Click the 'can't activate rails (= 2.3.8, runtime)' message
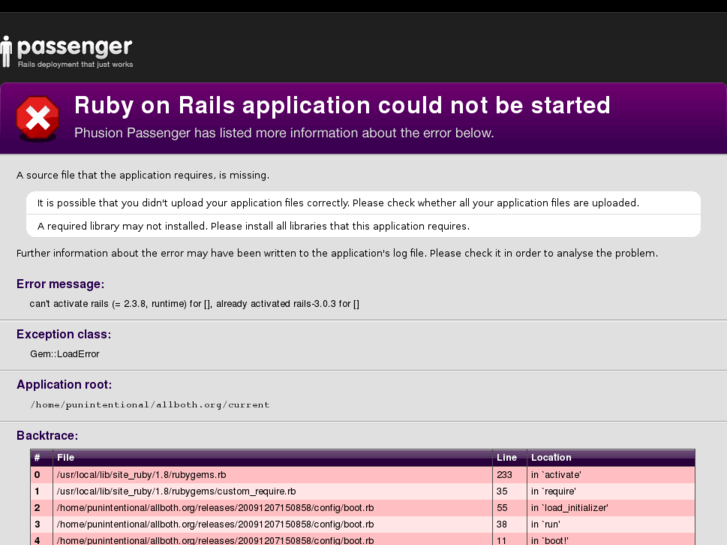Image resolution: width=727 pixels, height=545 pixels. coord(194,304)
